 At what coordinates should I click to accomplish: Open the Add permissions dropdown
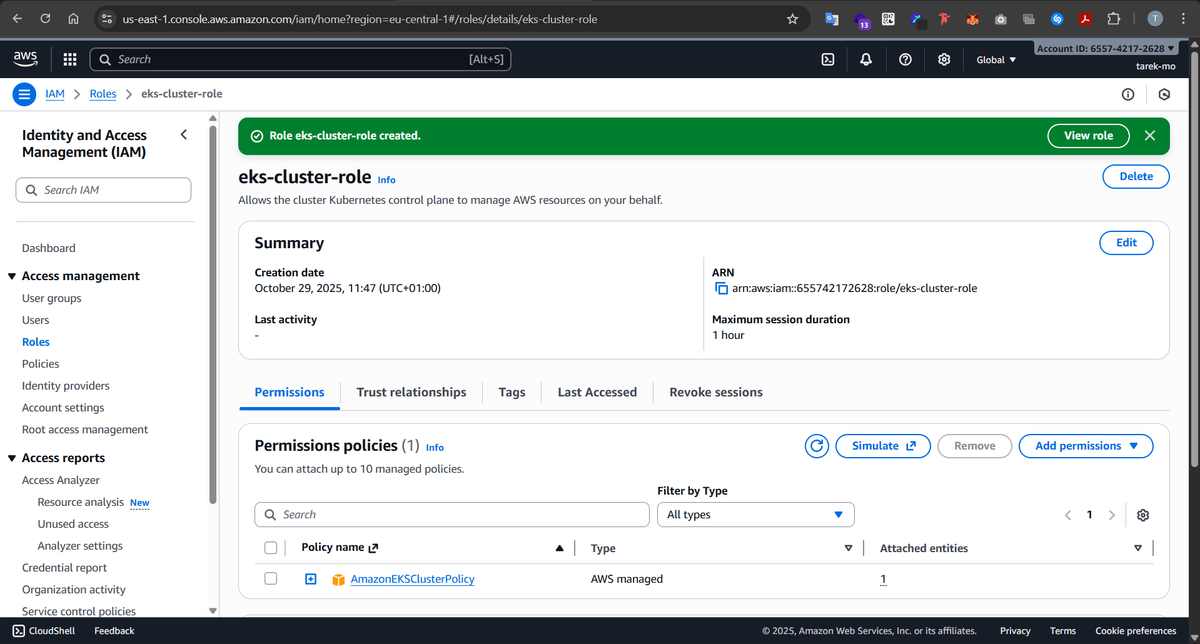click(1086, 446)
